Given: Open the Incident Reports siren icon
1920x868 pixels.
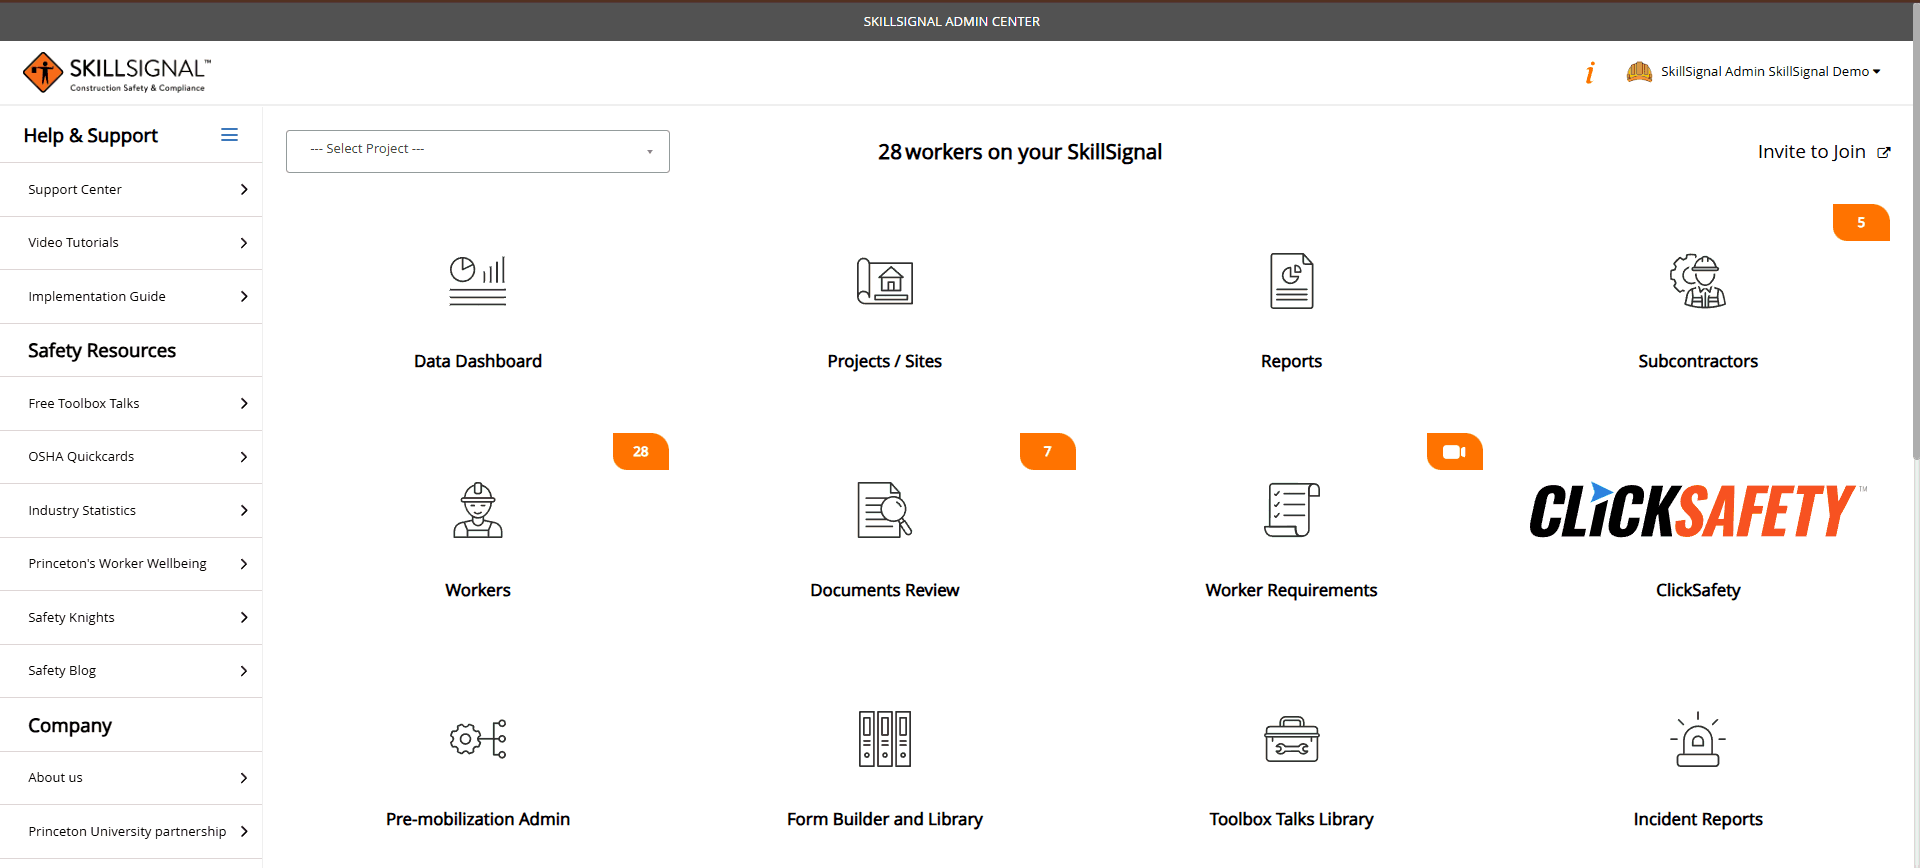Looking at the screenshot, I should [1698, 739].
